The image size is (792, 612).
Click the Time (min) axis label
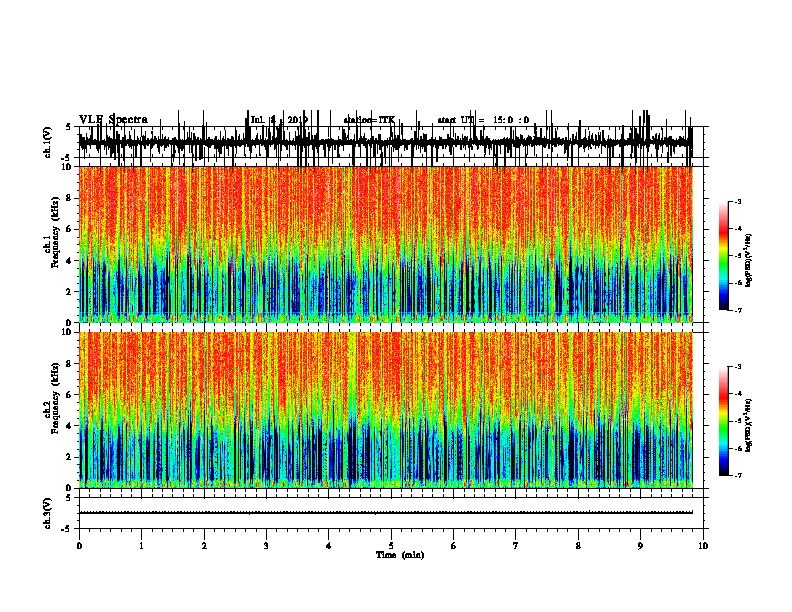[400, 555]
